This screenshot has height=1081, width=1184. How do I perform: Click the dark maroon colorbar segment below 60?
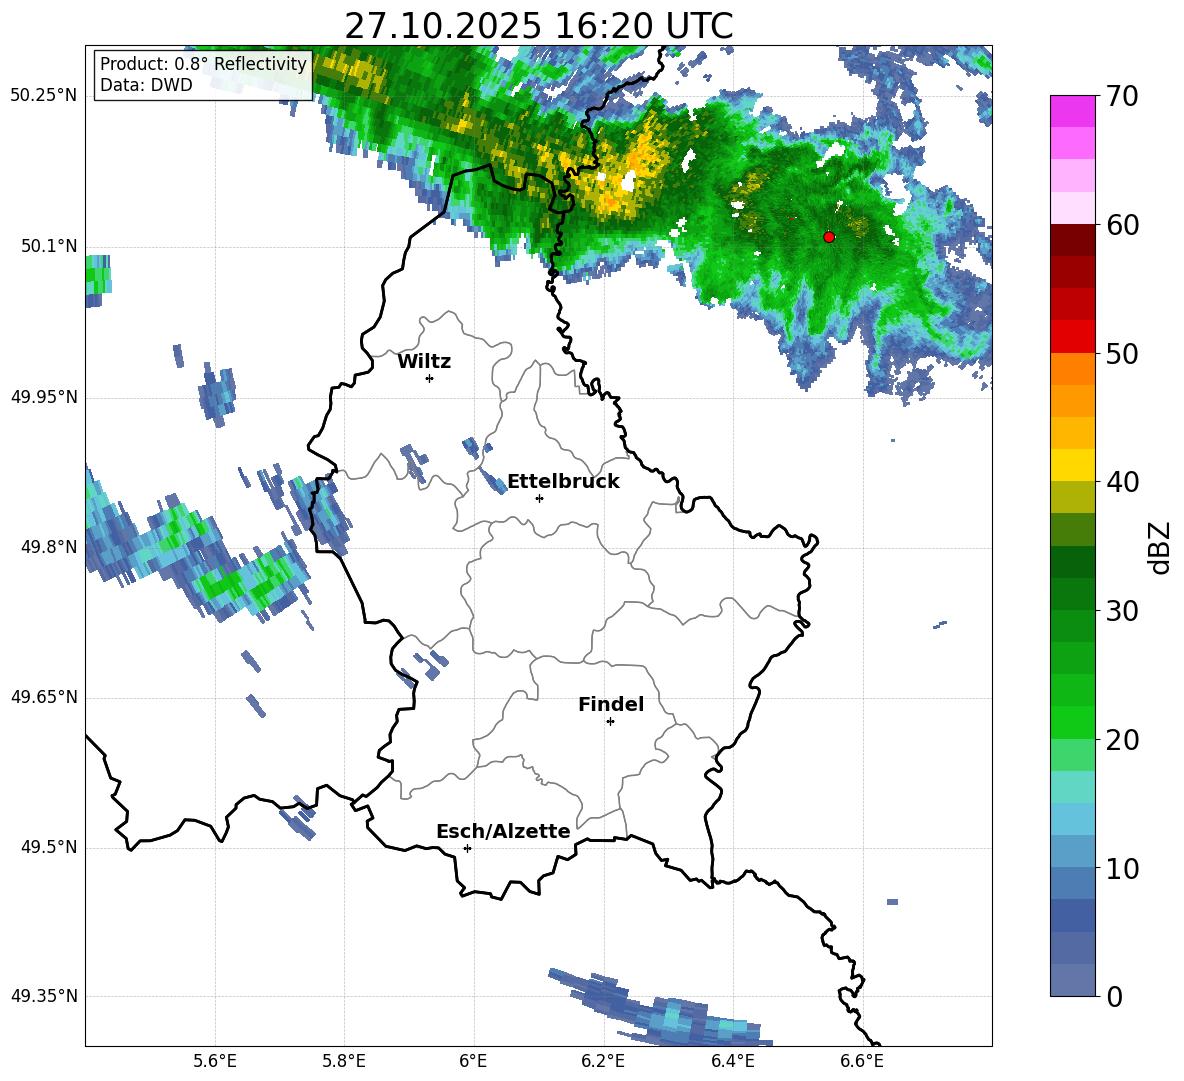click(x=1072, y=240)
